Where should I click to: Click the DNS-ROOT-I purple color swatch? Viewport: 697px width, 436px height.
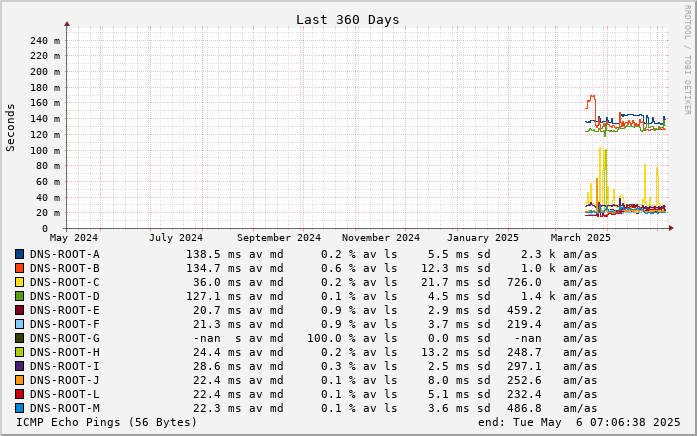click(x=20, y=366)
